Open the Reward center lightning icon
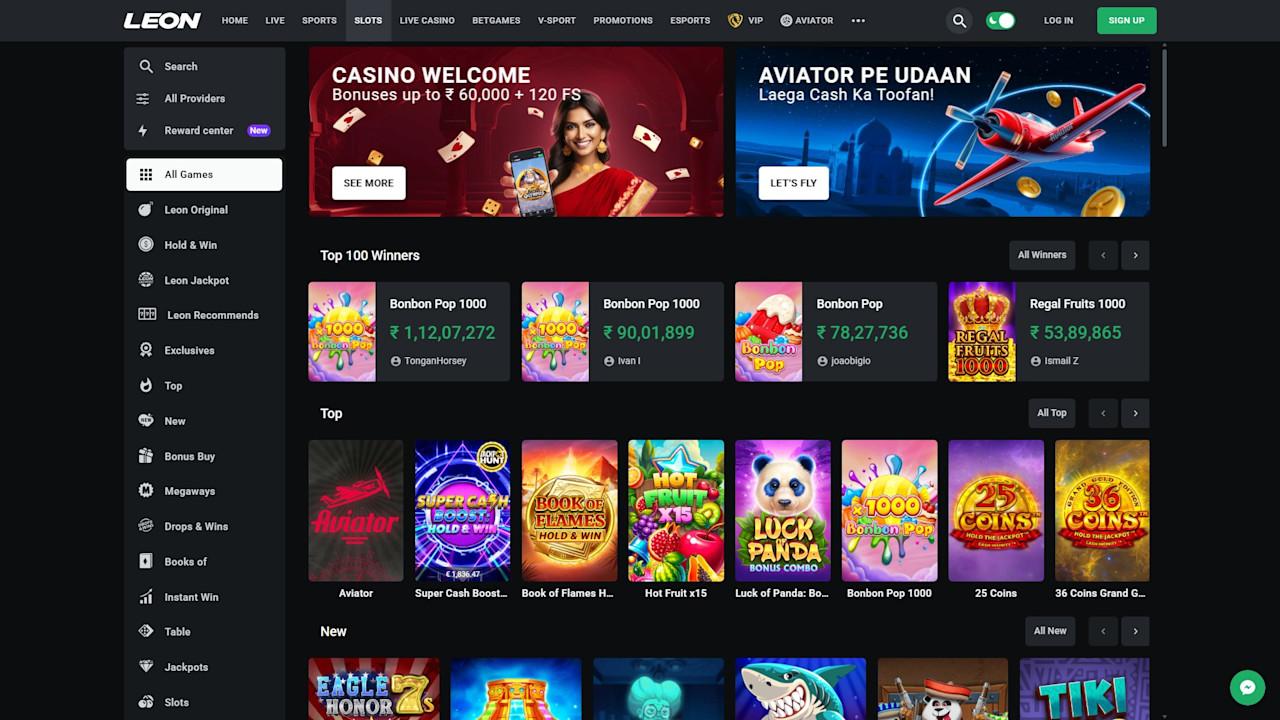1280x720 pixels. (x=143, y=130)
